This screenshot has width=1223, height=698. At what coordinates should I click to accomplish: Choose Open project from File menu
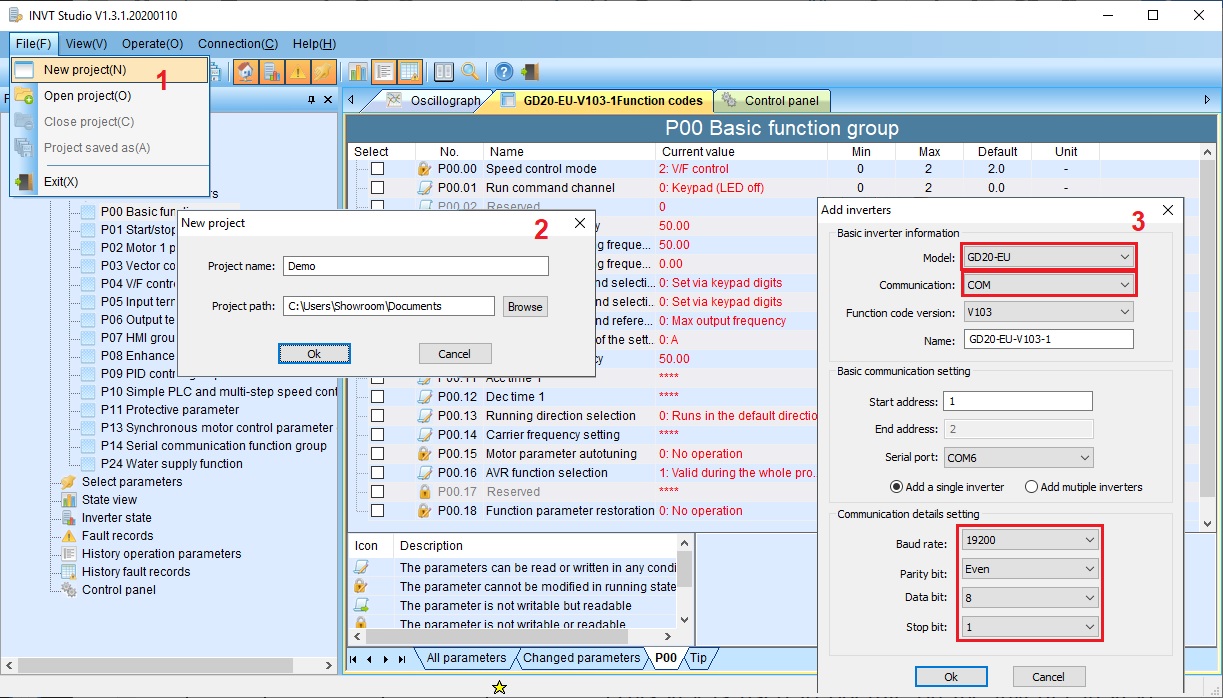(110, 96)
